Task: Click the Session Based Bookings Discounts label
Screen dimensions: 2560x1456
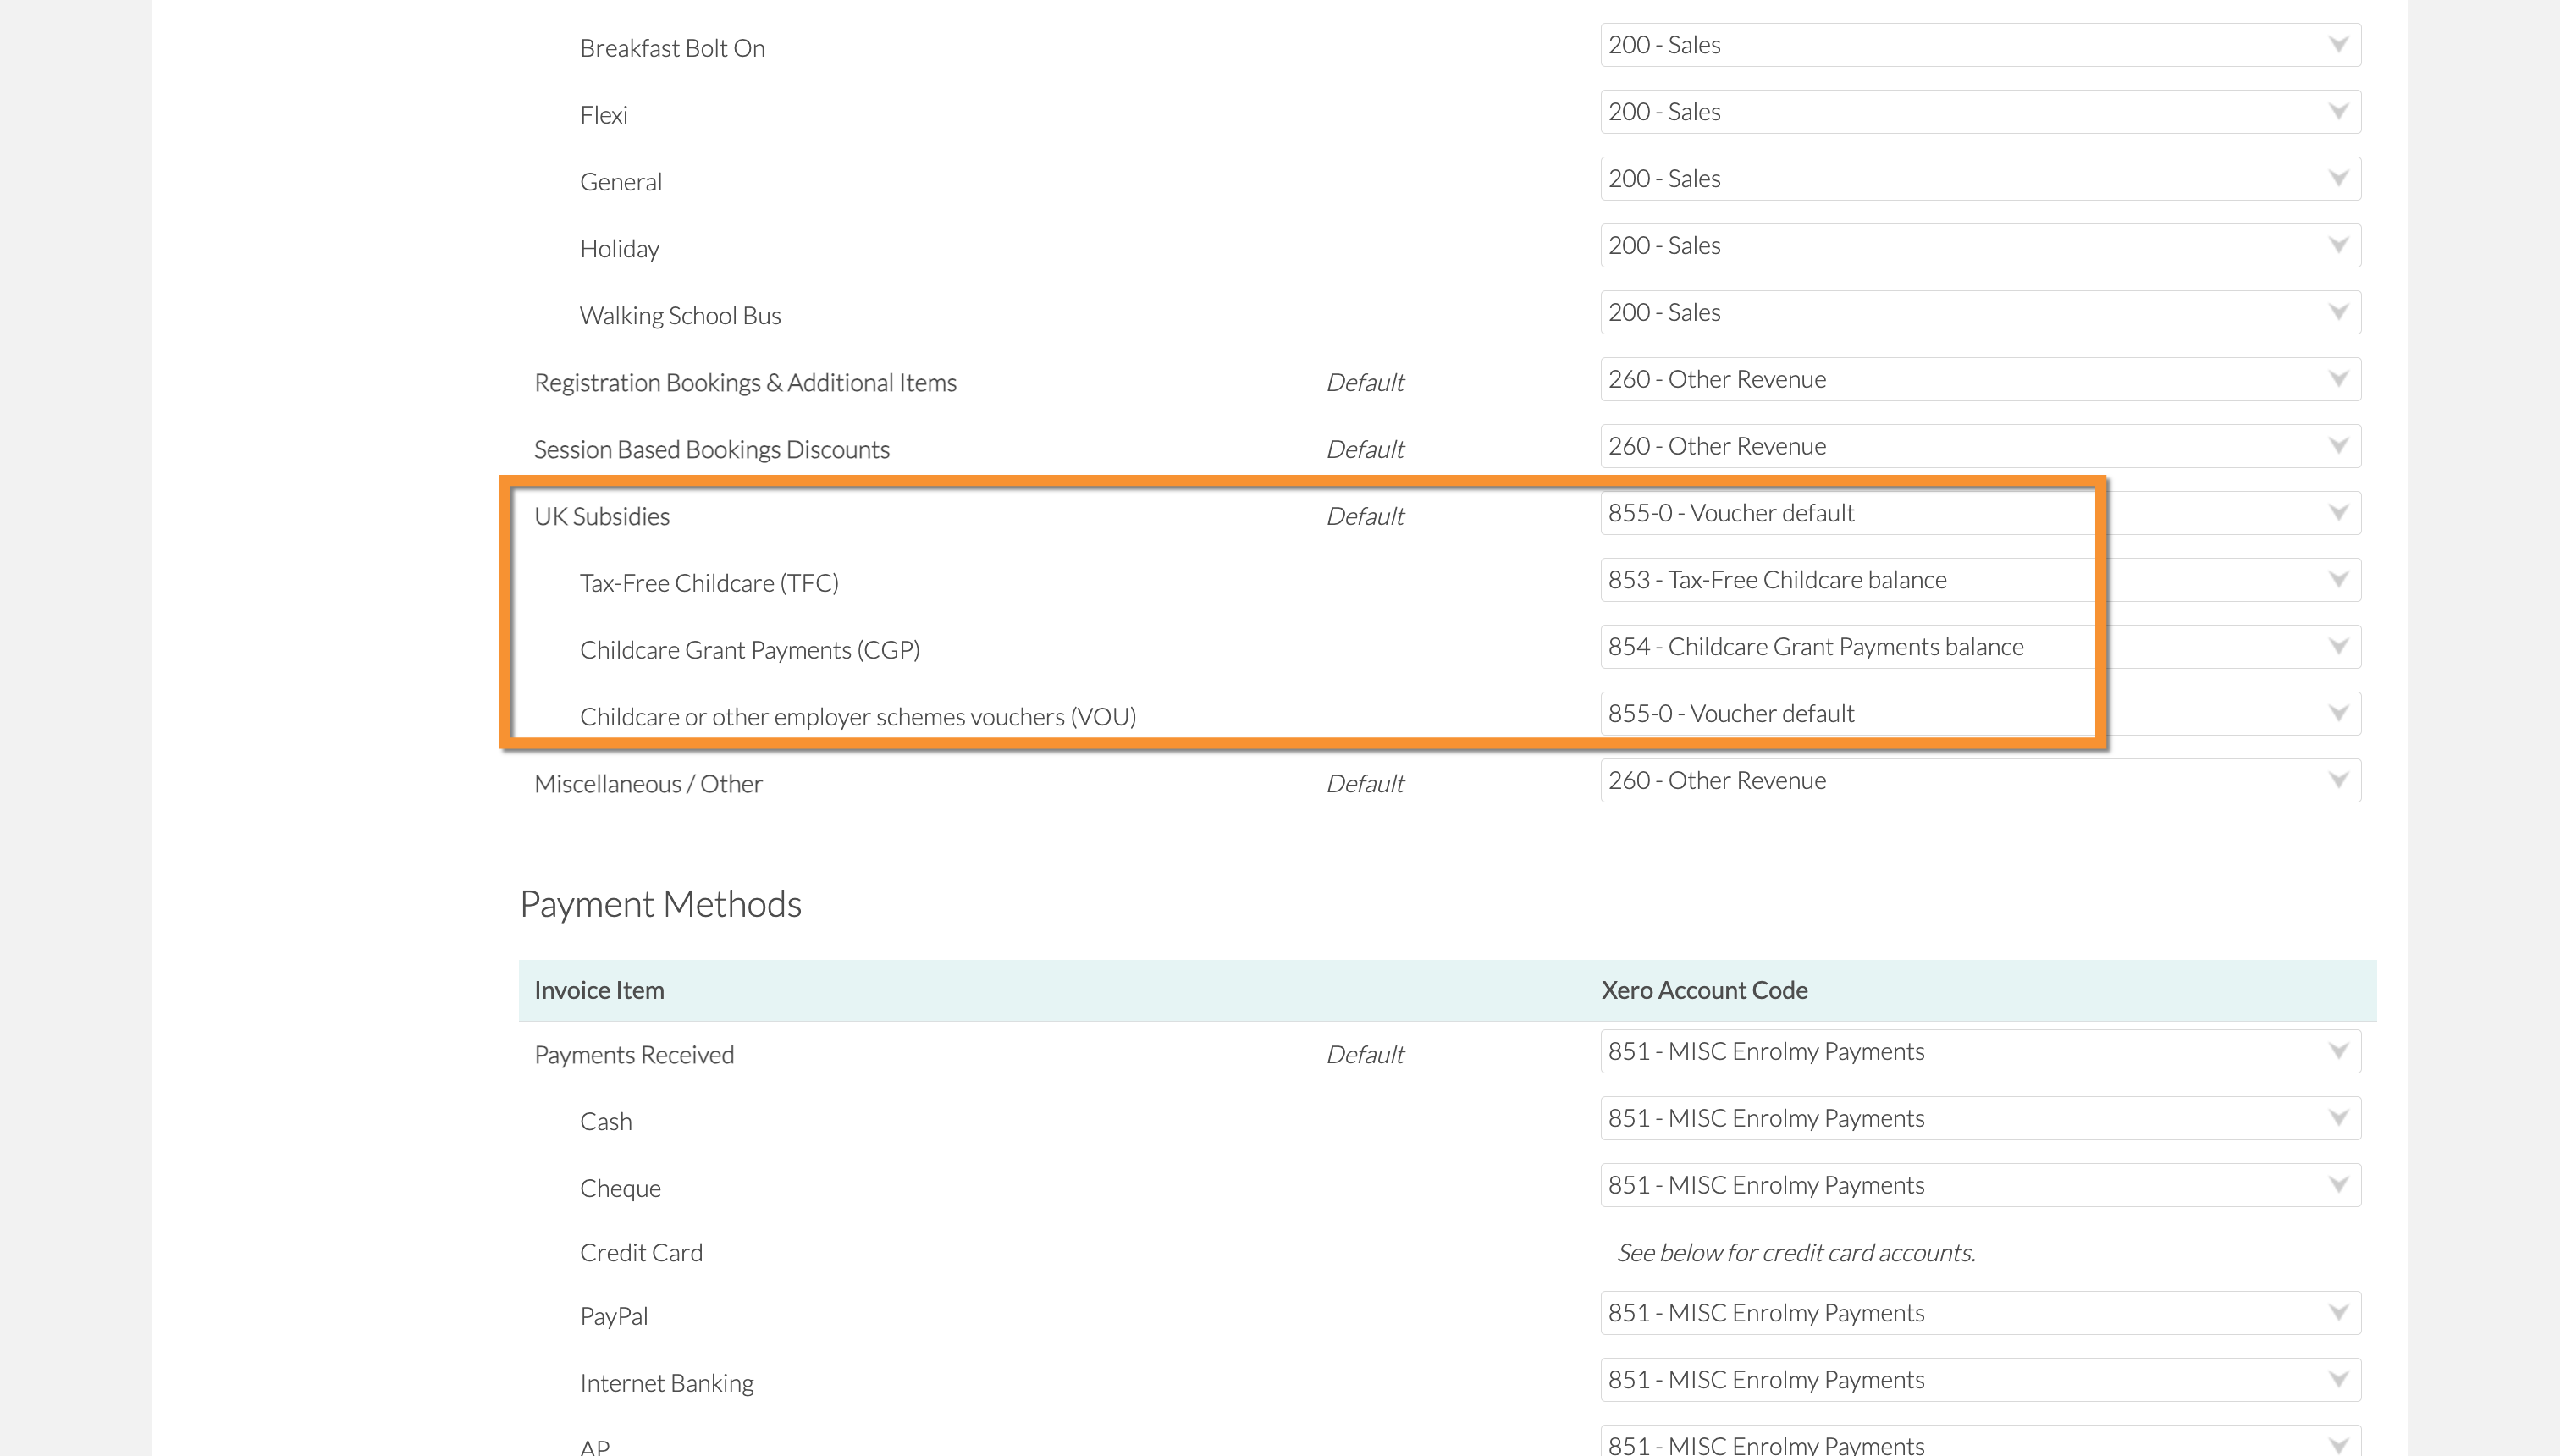Action: [x=712, y=450]
